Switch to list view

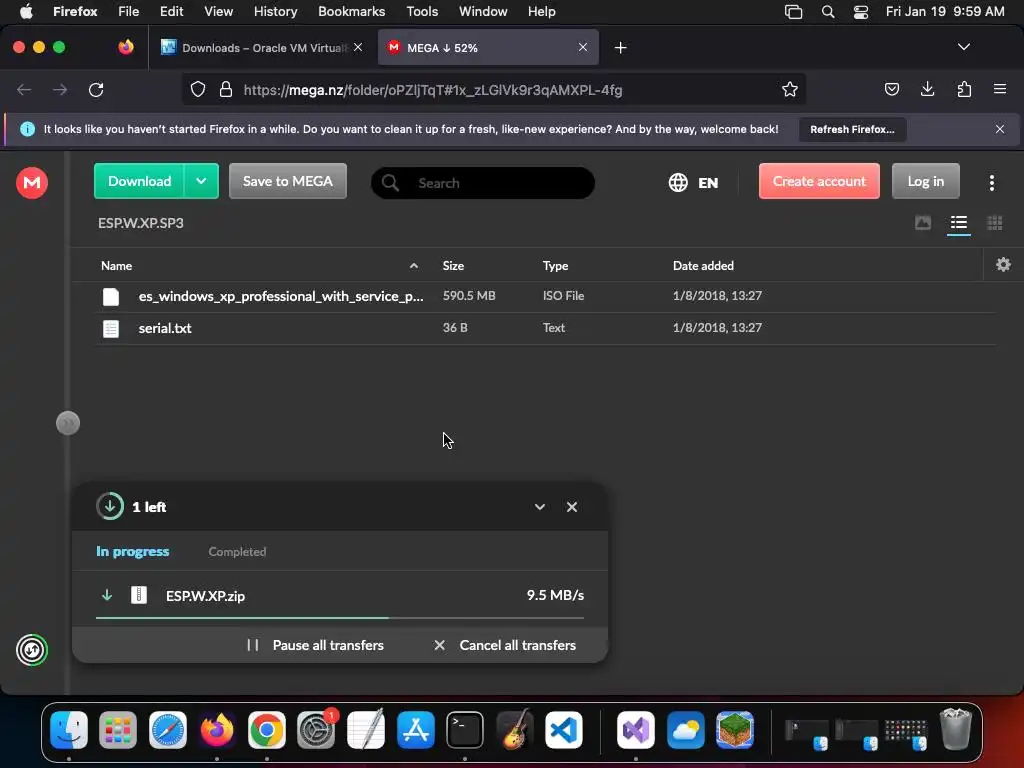pos(959,223)
